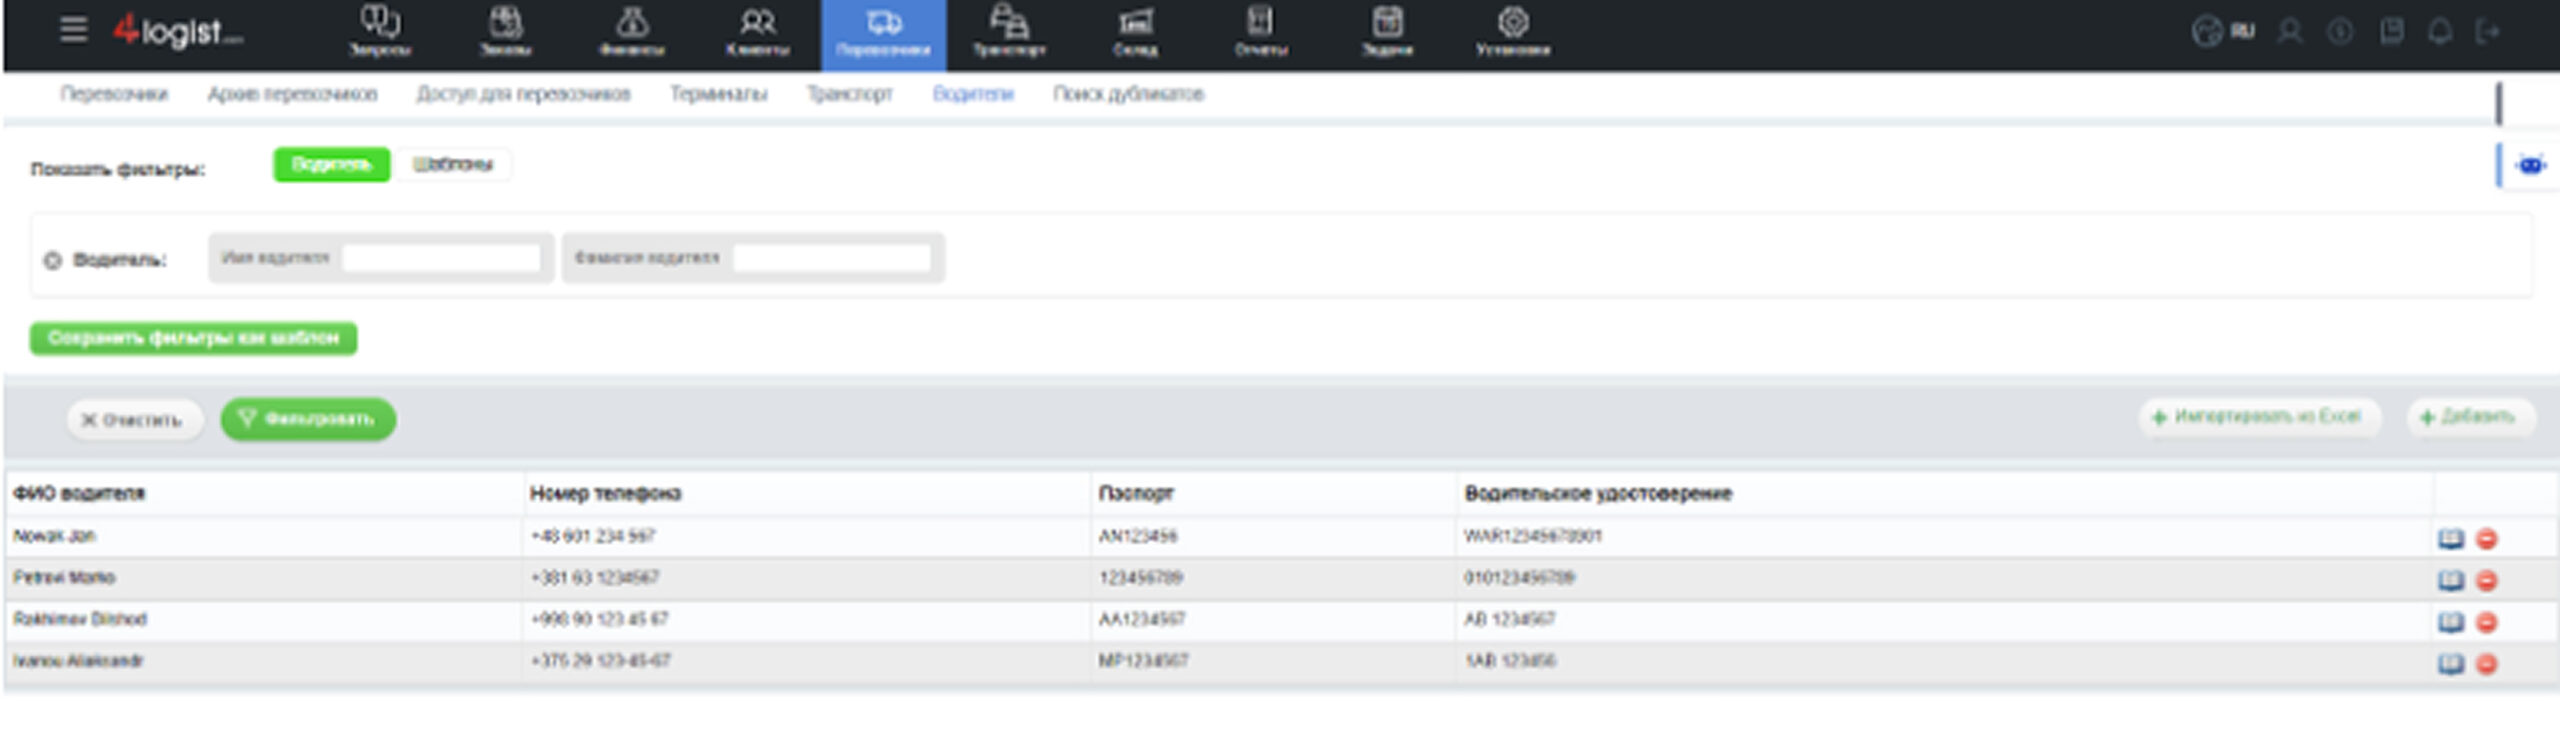Toggle the Шаблоны filter button
This screenshot has width=2560, height=745.
(x=453, y=165)
